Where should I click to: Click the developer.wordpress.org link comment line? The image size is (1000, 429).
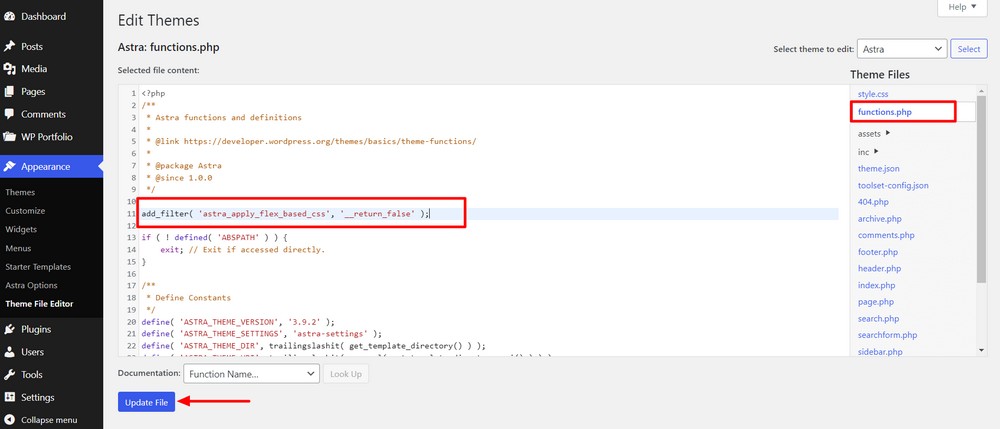pos(309,142)
